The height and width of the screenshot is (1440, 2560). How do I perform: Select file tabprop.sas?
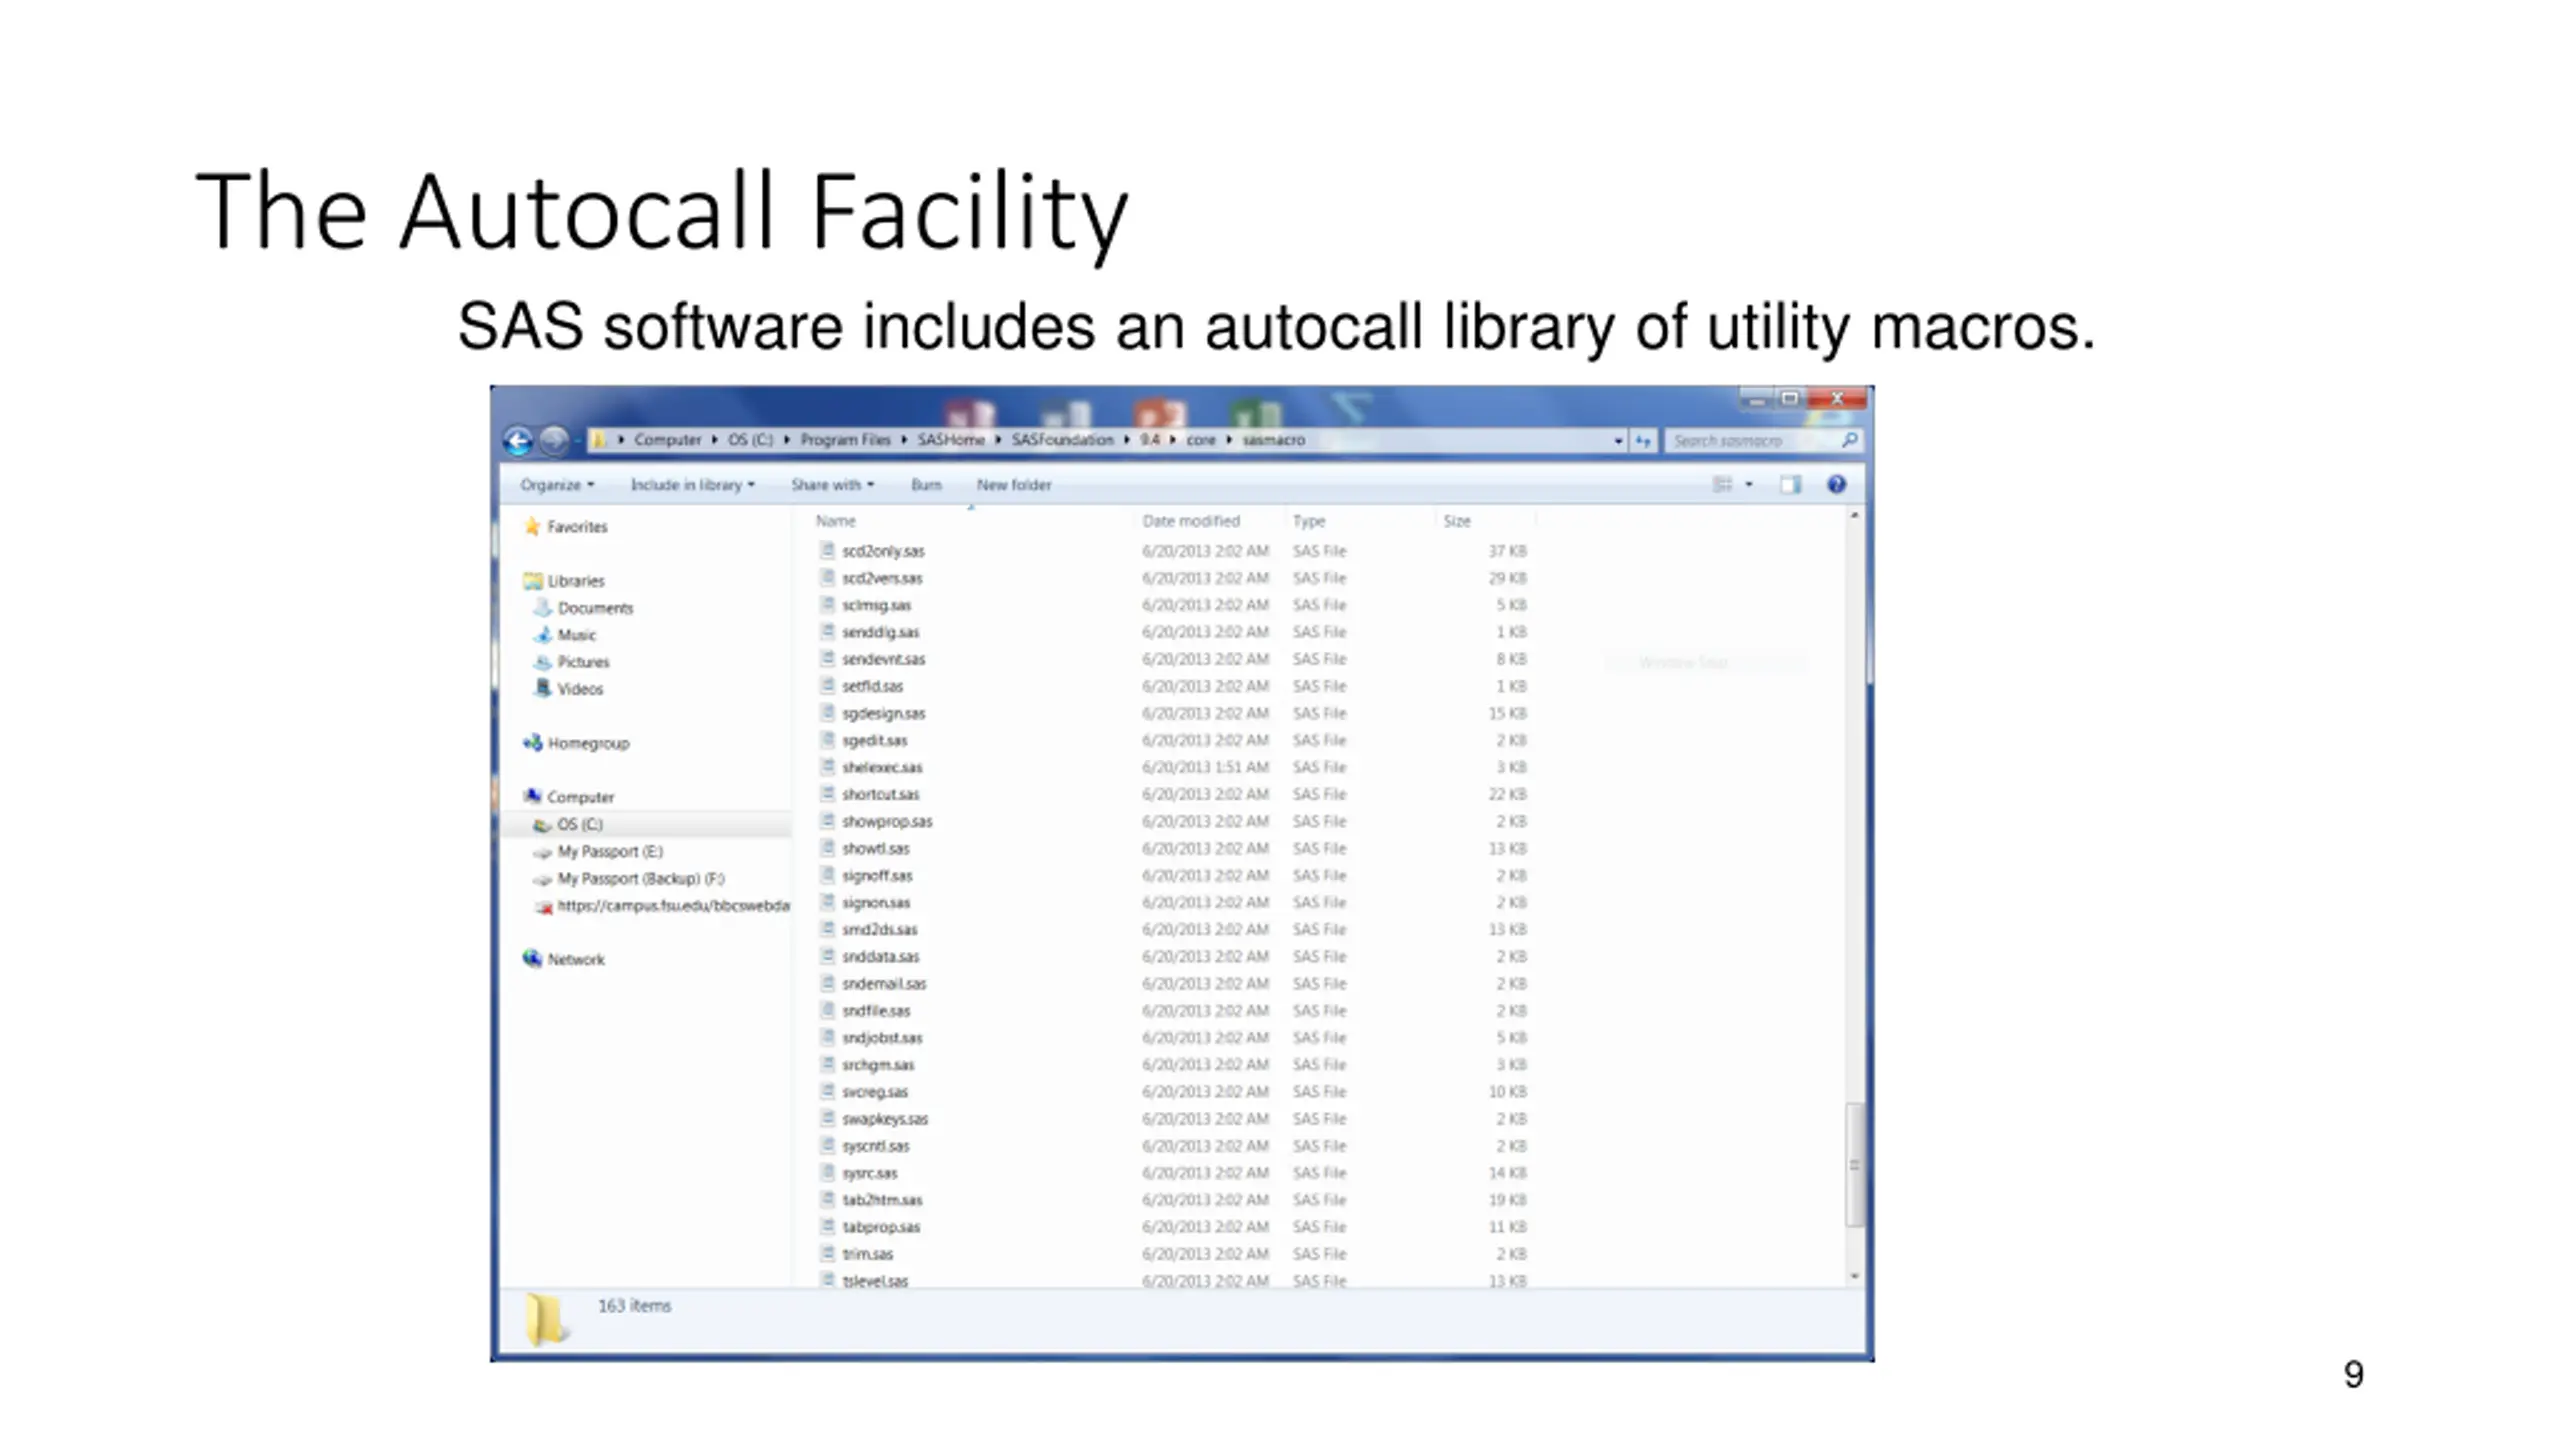click(x=881, y=1226)
